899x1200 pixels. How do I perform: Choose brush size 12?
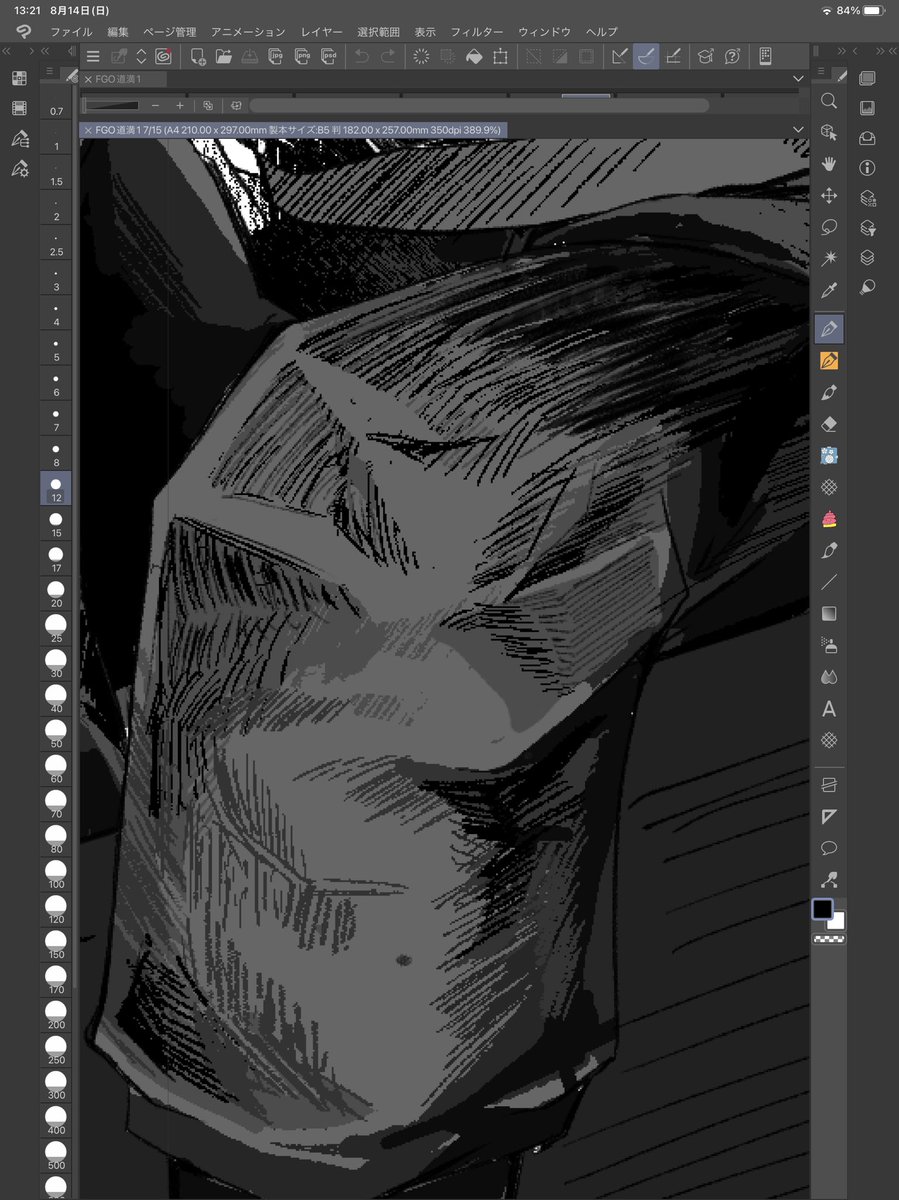tap(56, 490)
